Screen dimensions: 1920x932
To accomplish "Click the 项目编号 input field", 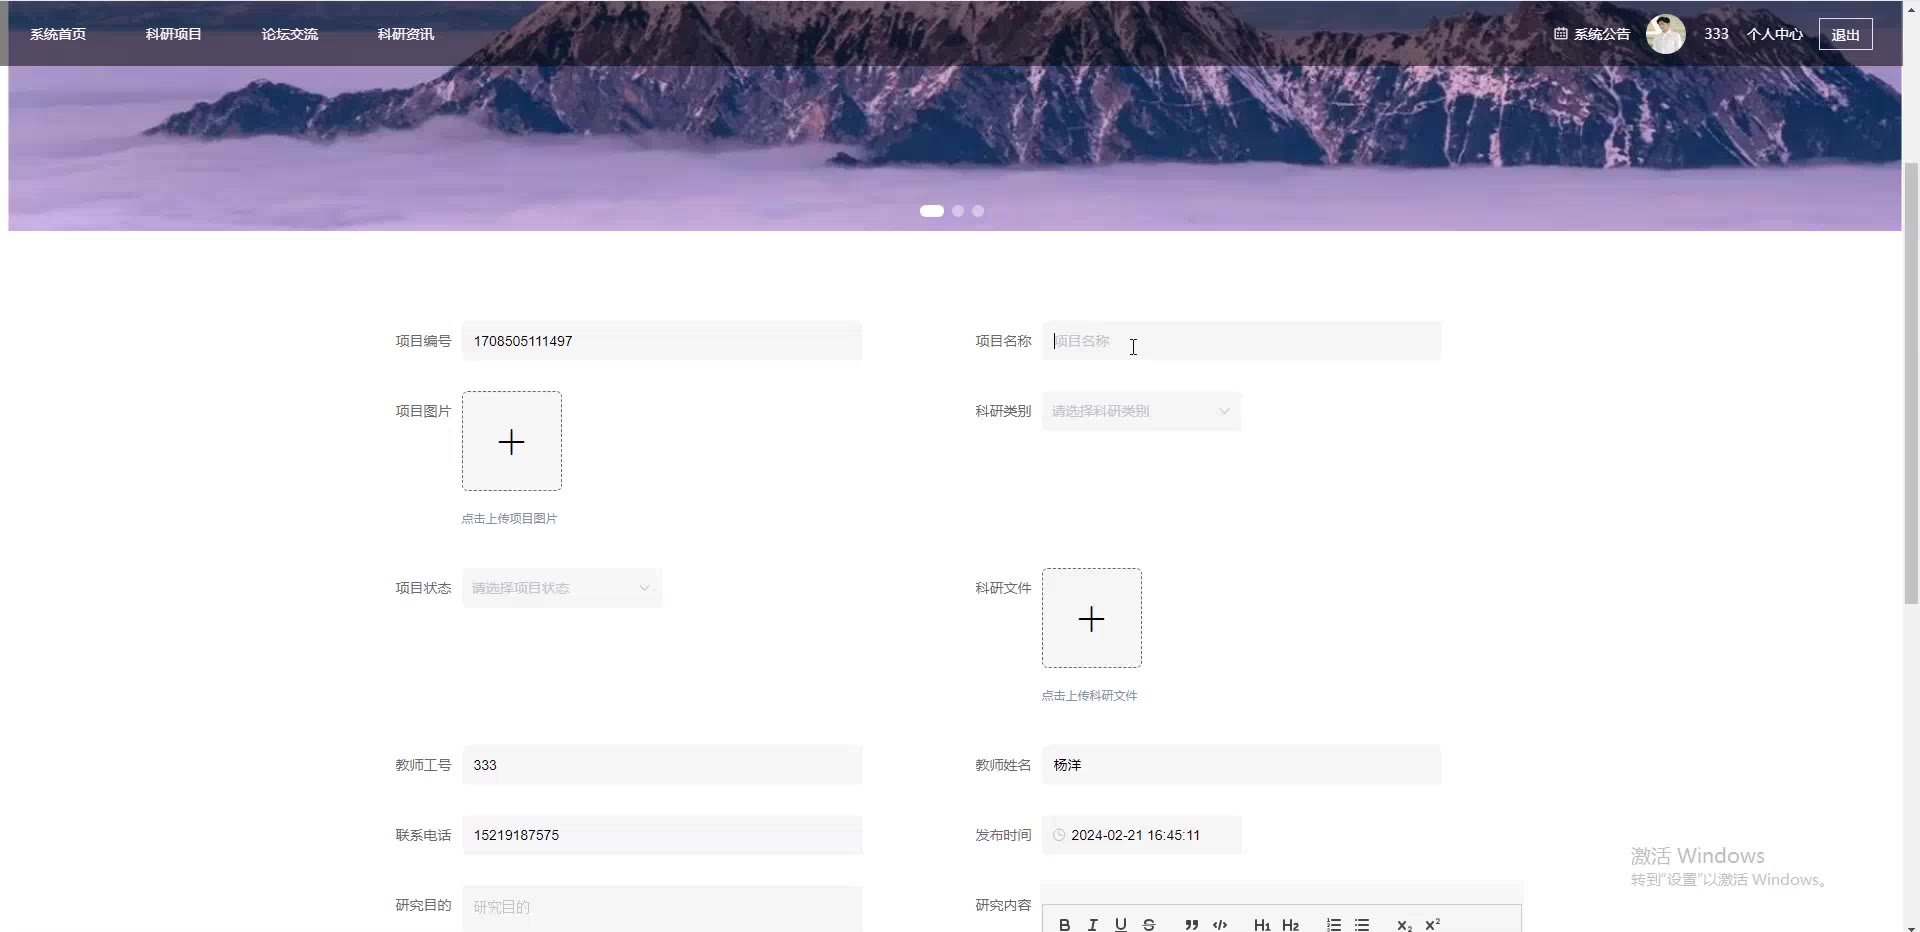I will tap(662, 341).
